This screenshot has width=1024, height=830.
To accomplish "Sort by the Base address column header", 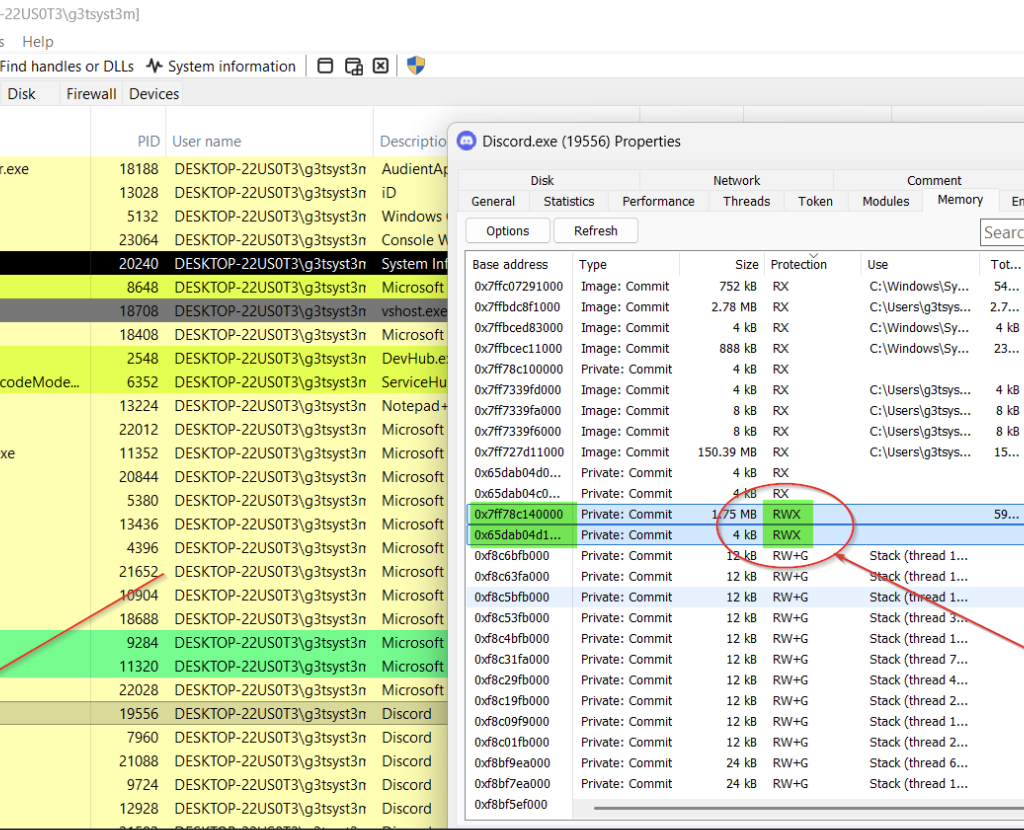I will (510, 265).
